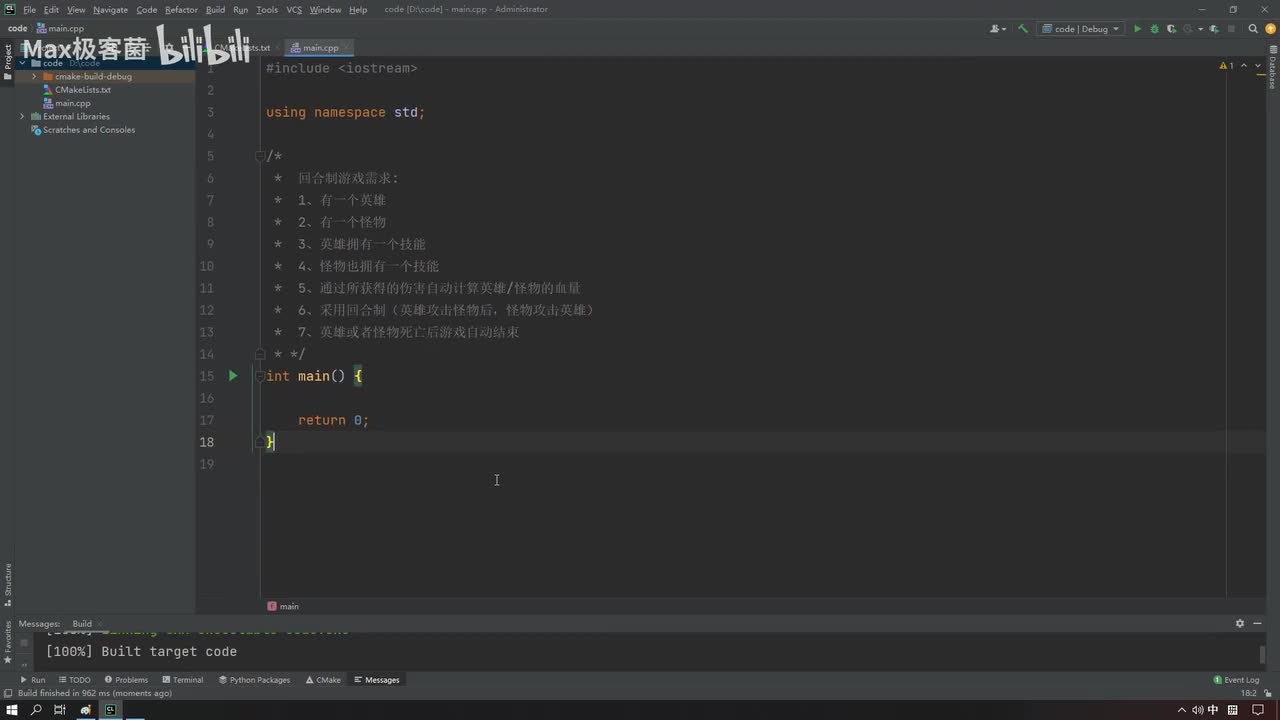Select main.cpp in project tree
This screenshot has width=1280, height=720.
[x=66, y=103]
